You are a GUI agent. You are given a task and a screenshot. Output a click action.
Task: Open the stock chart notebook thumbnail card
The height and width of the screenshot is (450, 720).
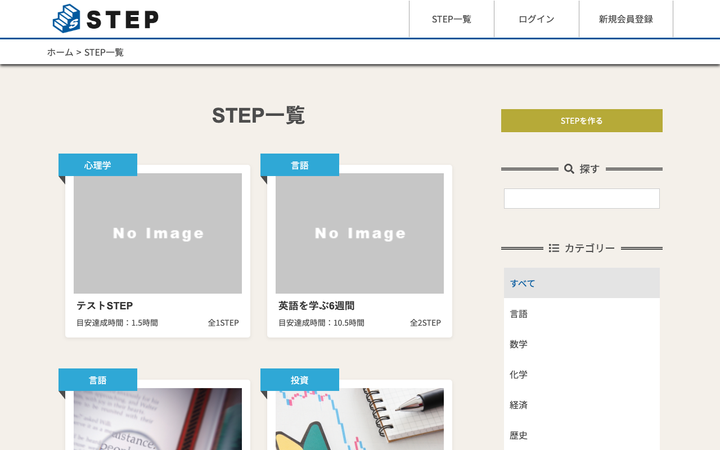click(360, 419)
